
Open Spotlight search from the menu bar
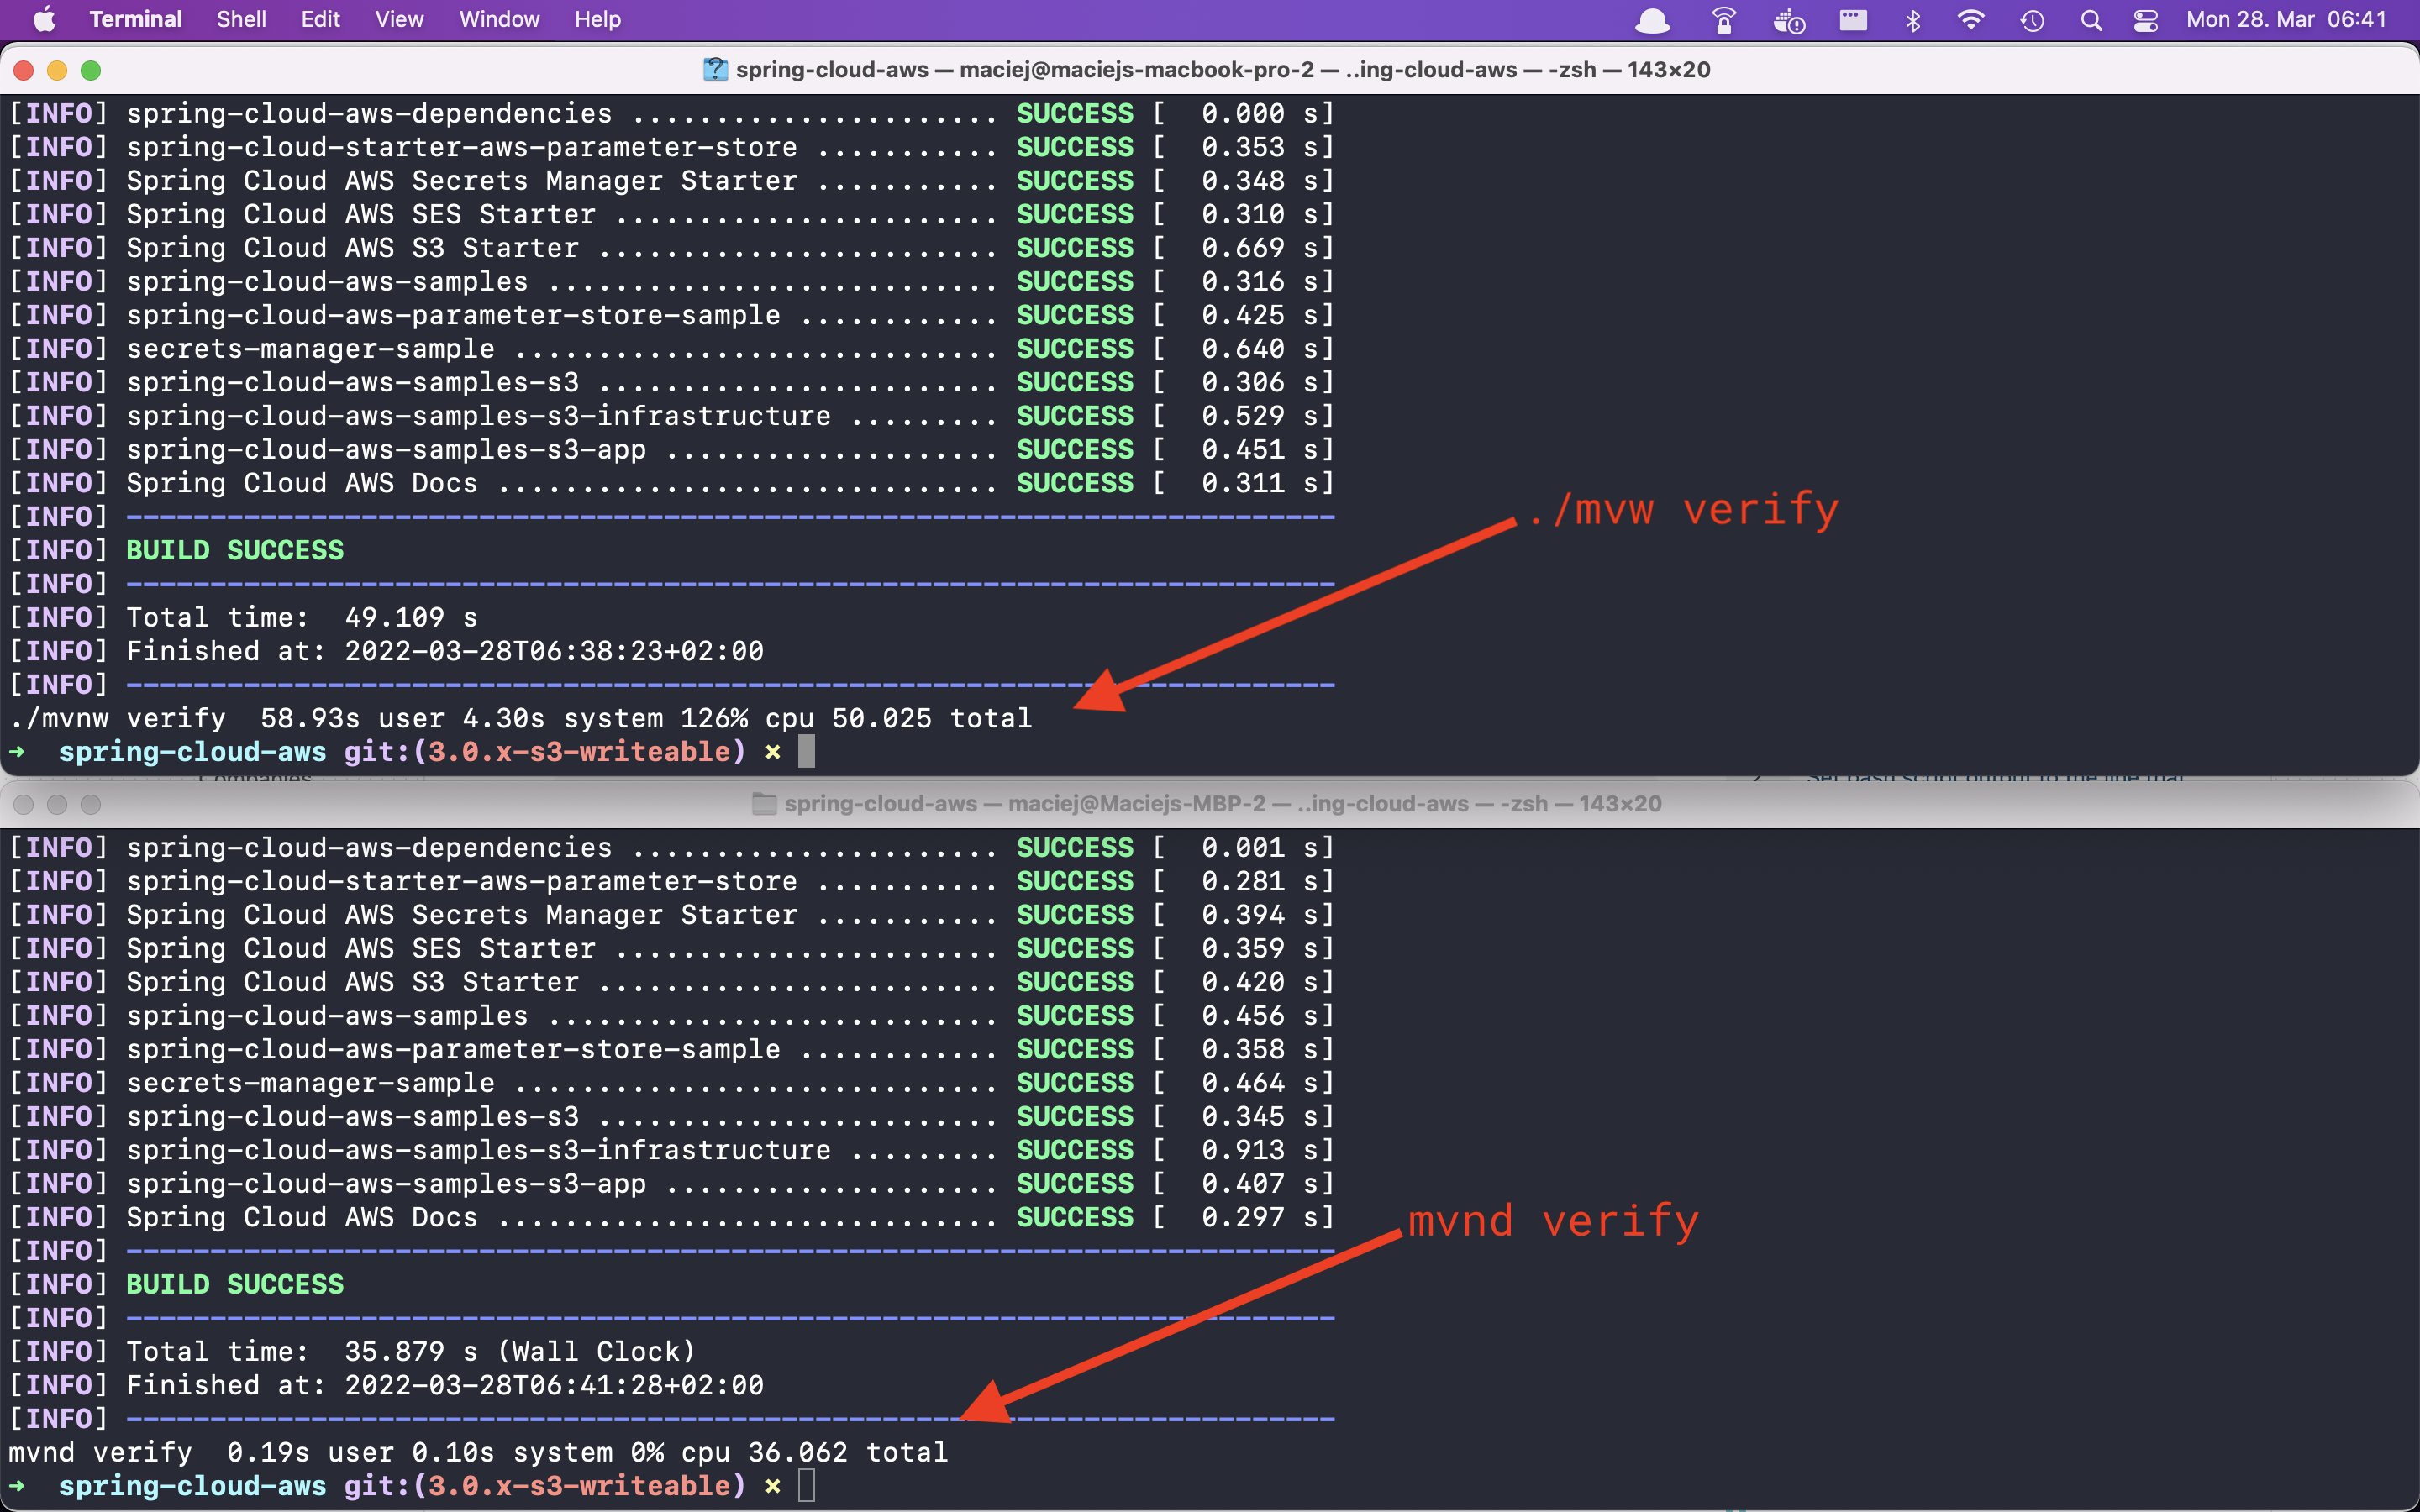tap(2091, 20)
